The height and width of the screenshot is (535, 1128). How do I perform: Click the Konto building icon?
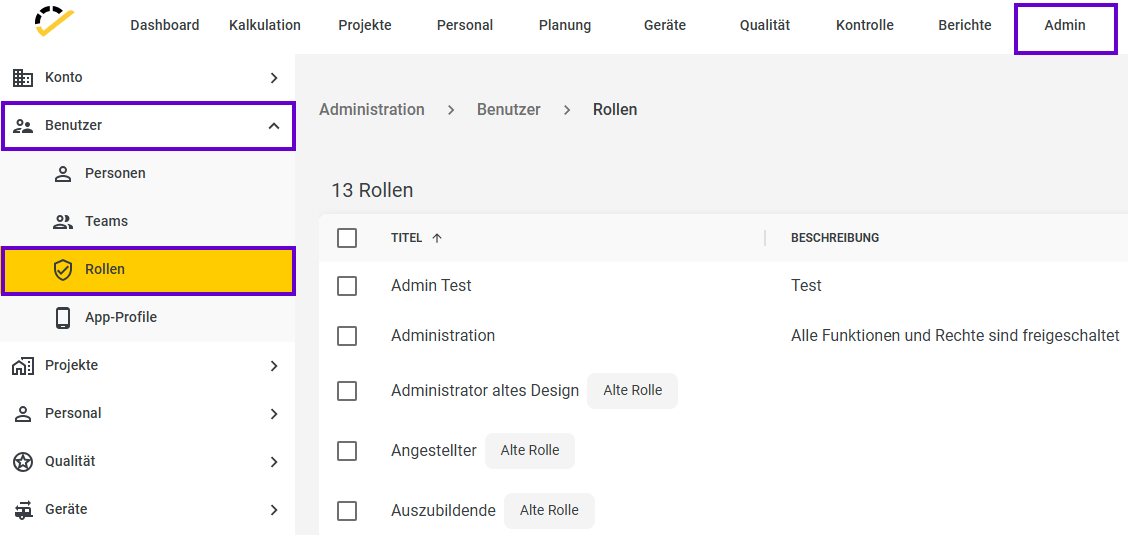[23, 78]
